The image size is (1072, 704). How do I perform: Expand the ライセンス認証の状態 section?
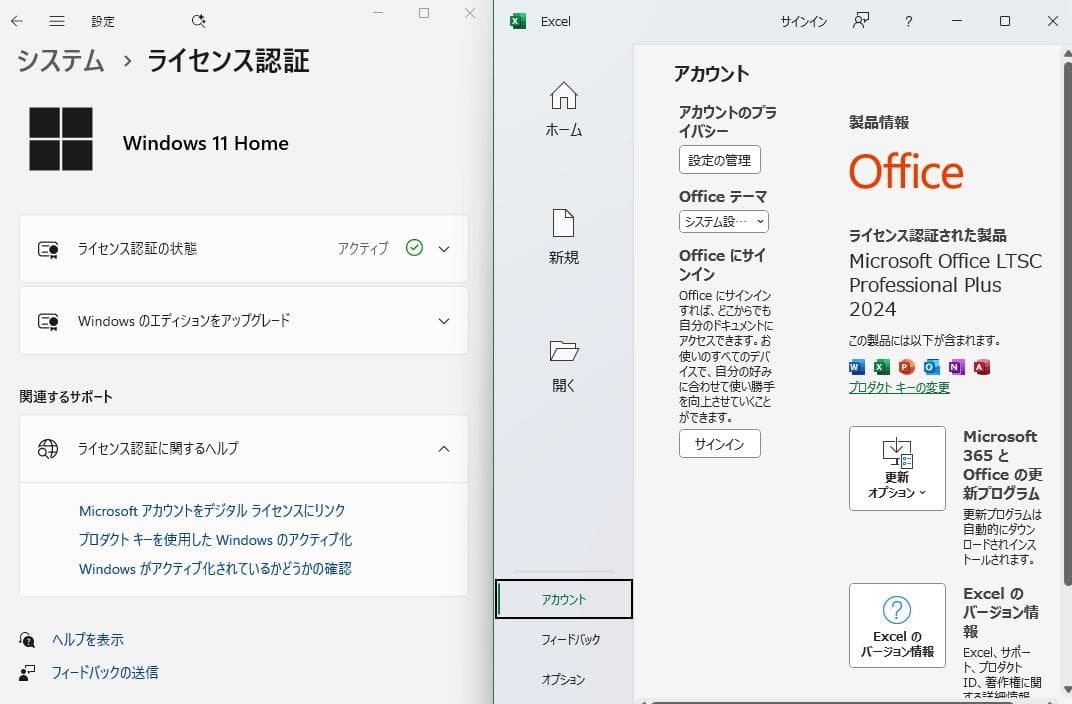coord(443,248)
